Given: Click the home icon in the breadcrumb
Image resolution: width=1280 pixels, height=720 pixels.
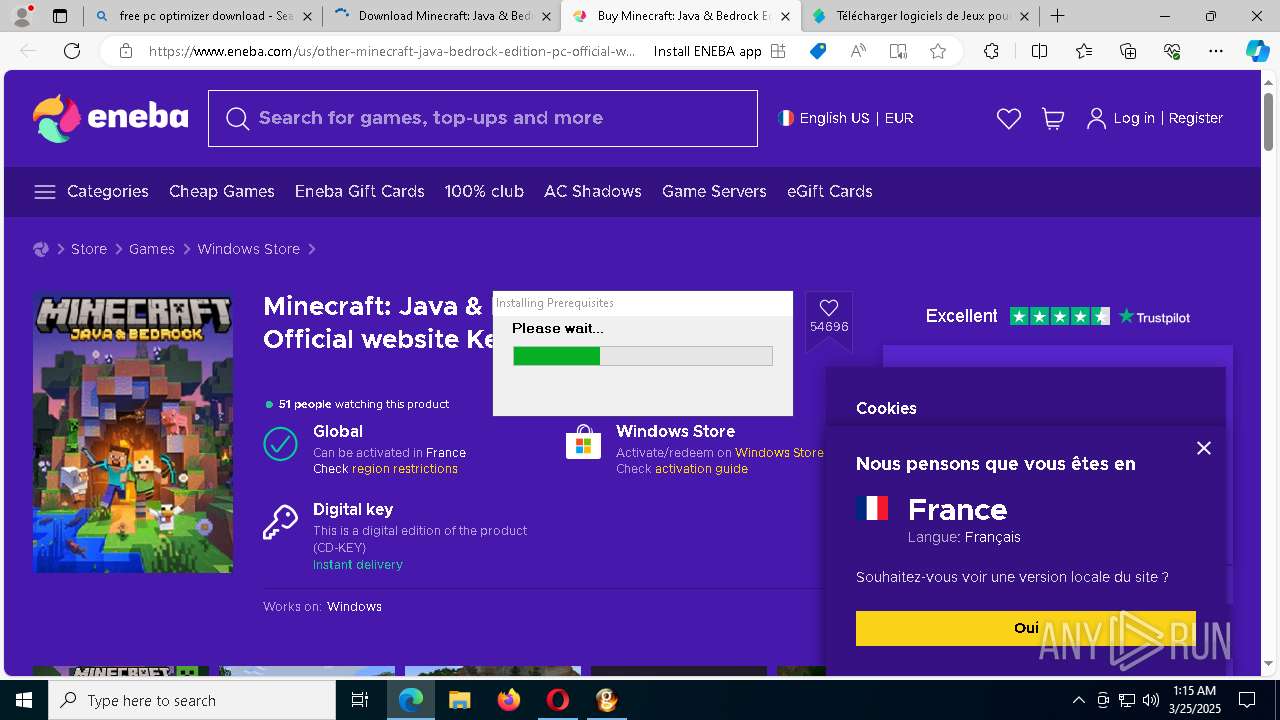Looking at the screenshot, I should click(x=41, y=249).
